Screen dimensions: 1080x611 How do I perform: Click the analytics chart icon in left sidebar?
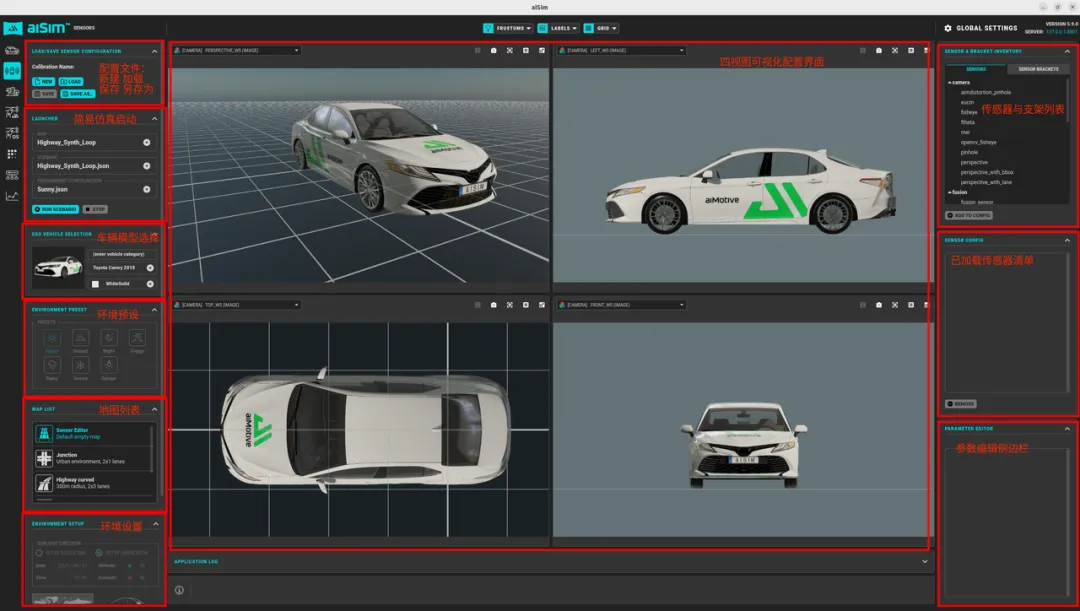coord(12,196)
